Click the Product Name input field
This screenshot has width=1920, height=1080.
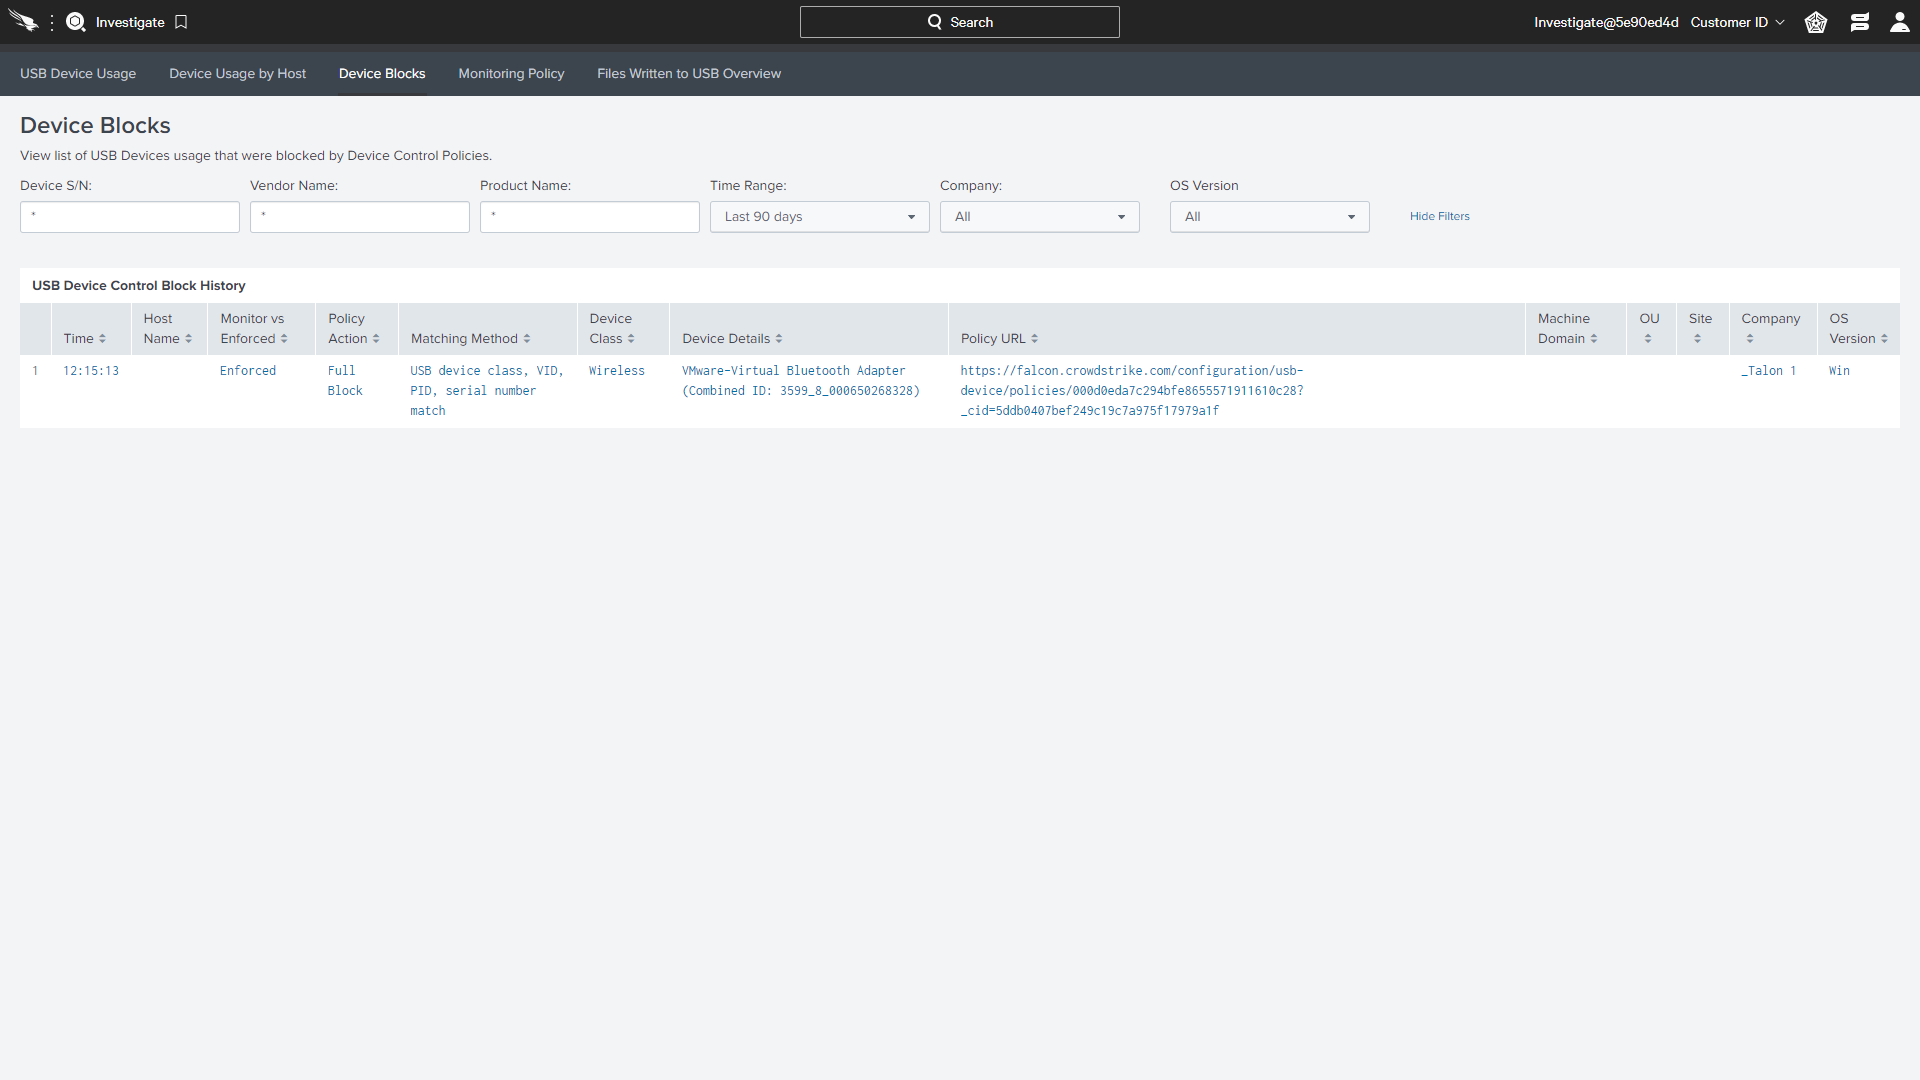click(590, 217)
